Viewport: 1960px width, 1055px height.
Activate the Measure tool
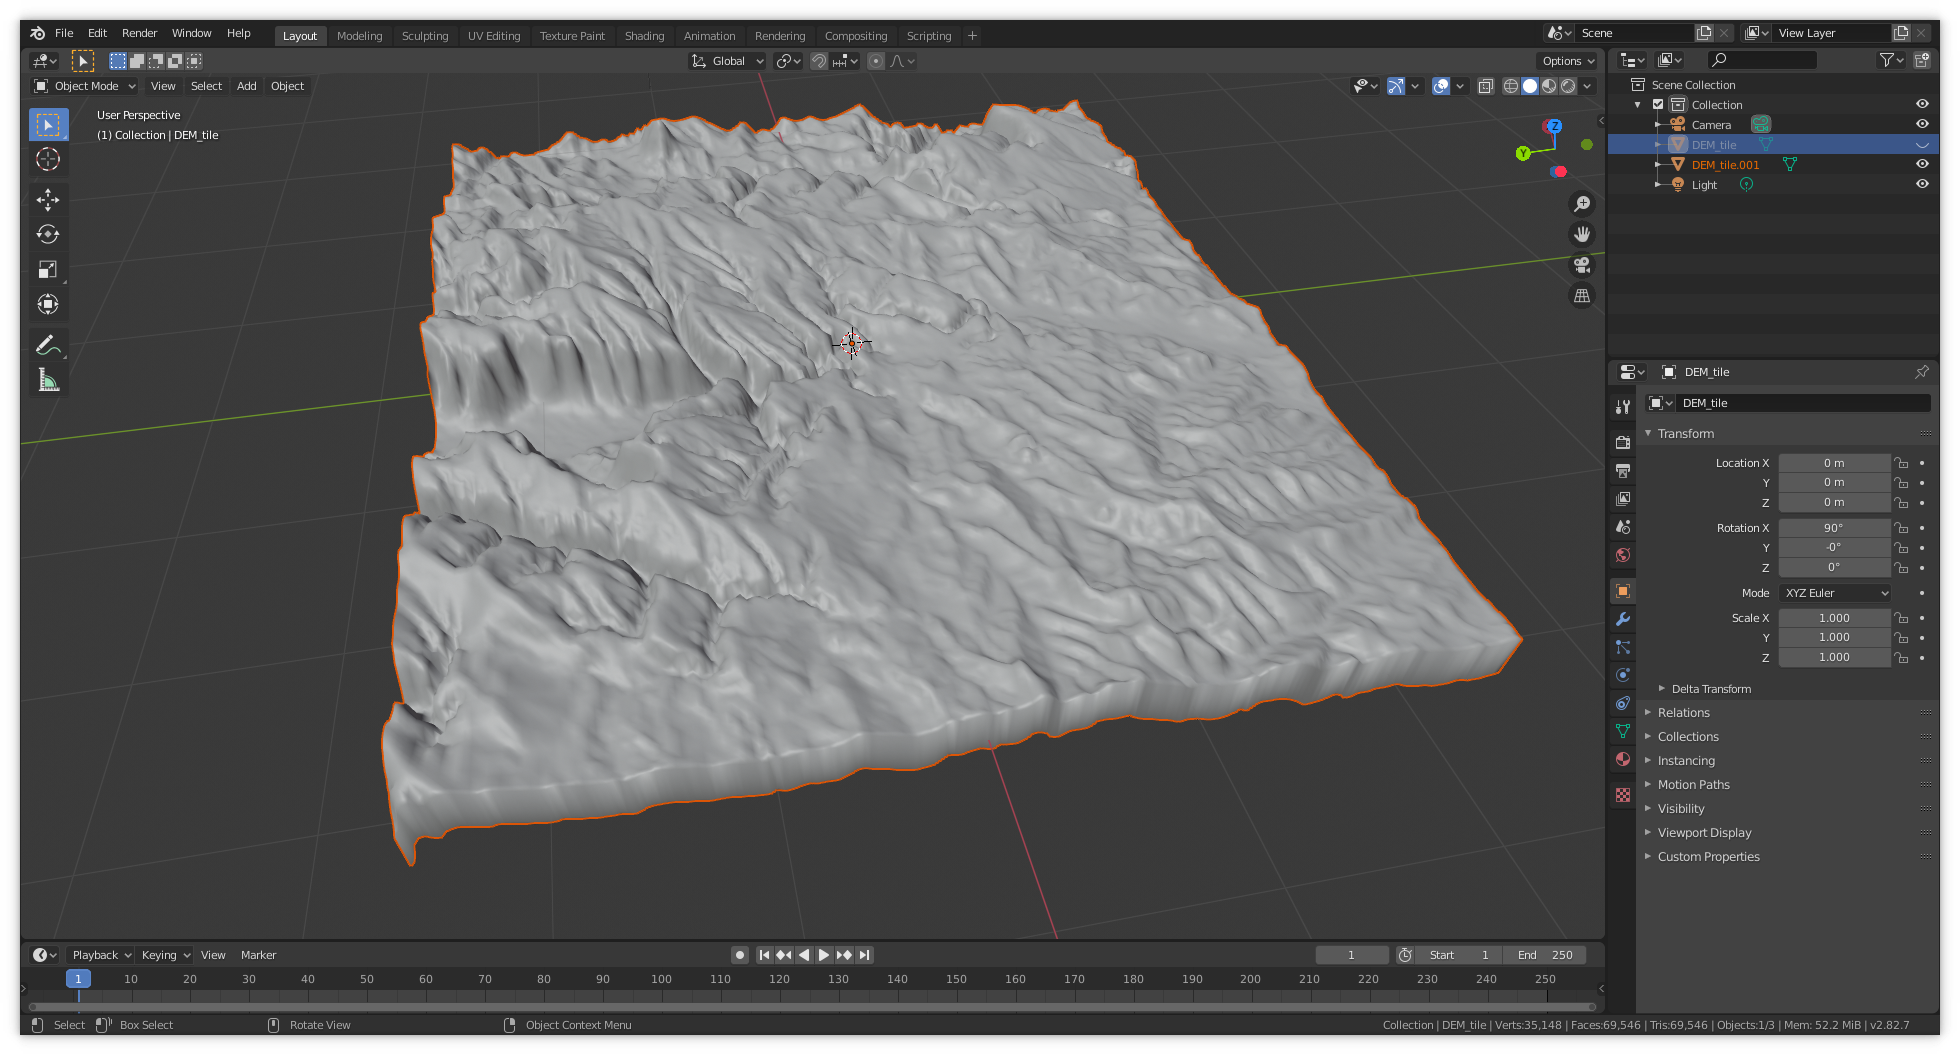(48, 380)
